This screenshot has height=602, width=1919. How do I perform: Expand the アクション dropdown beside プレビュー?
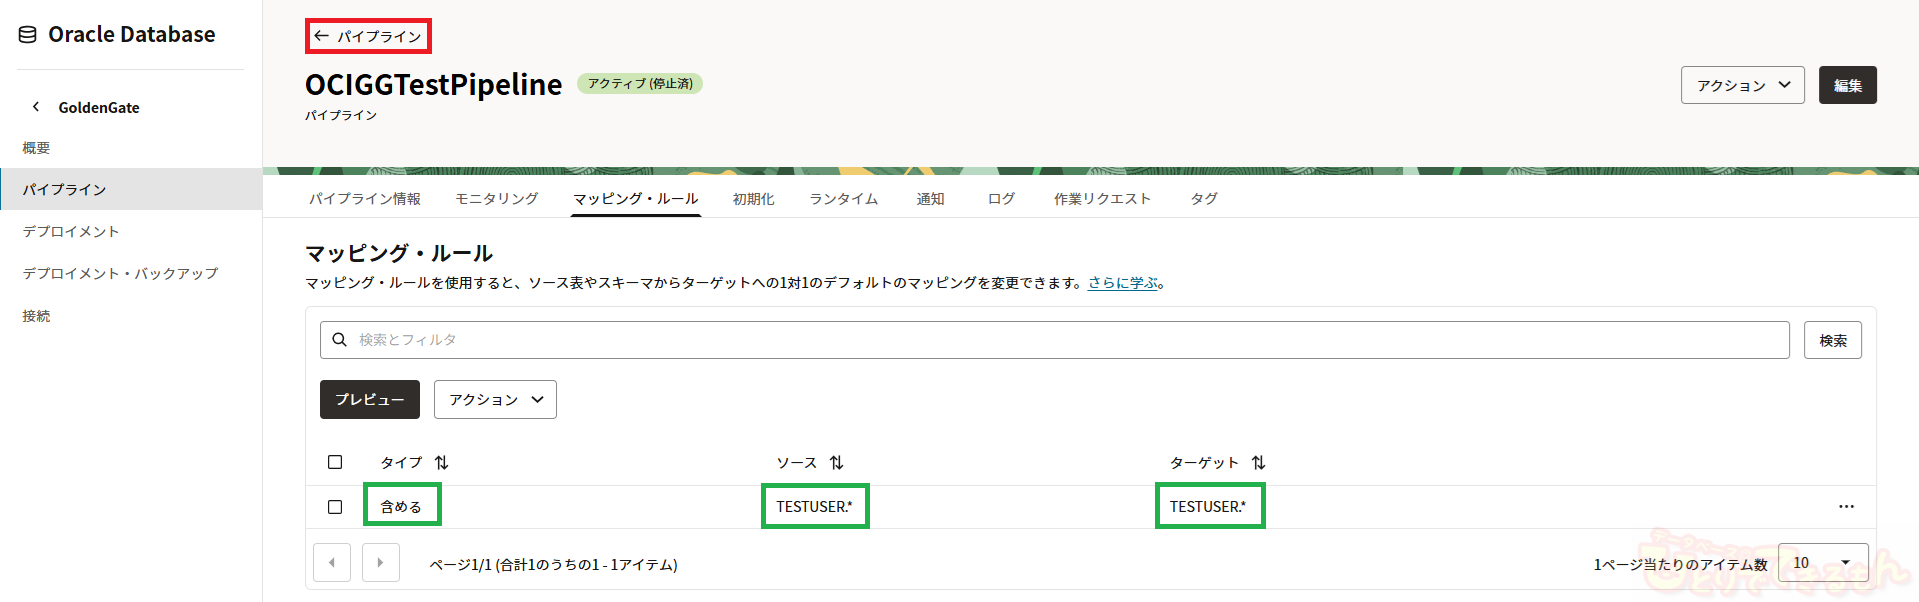coord(495,399)
